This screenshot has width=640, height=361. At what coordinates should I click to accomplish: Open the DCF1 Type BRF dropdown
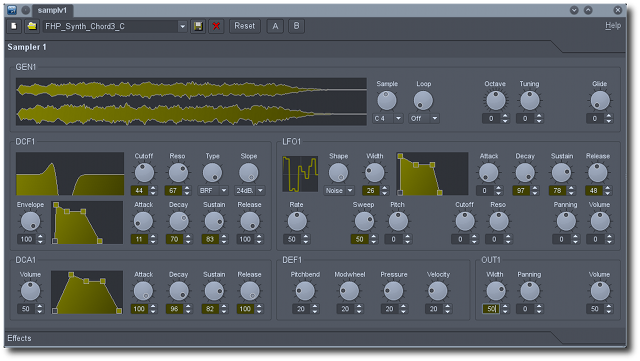(213, 190)
